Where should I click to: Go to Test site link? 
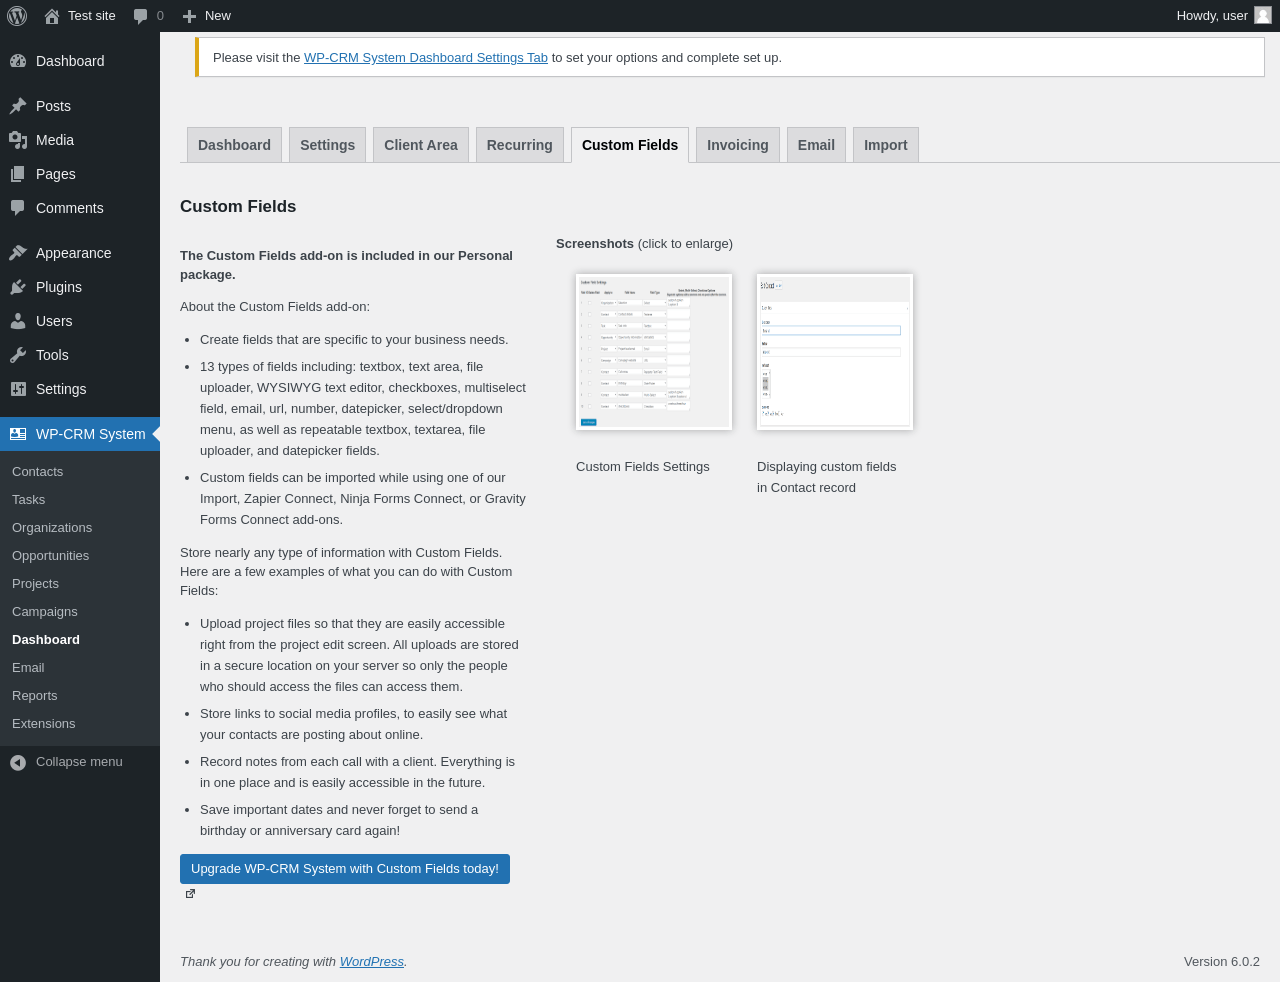coord(92,16)
